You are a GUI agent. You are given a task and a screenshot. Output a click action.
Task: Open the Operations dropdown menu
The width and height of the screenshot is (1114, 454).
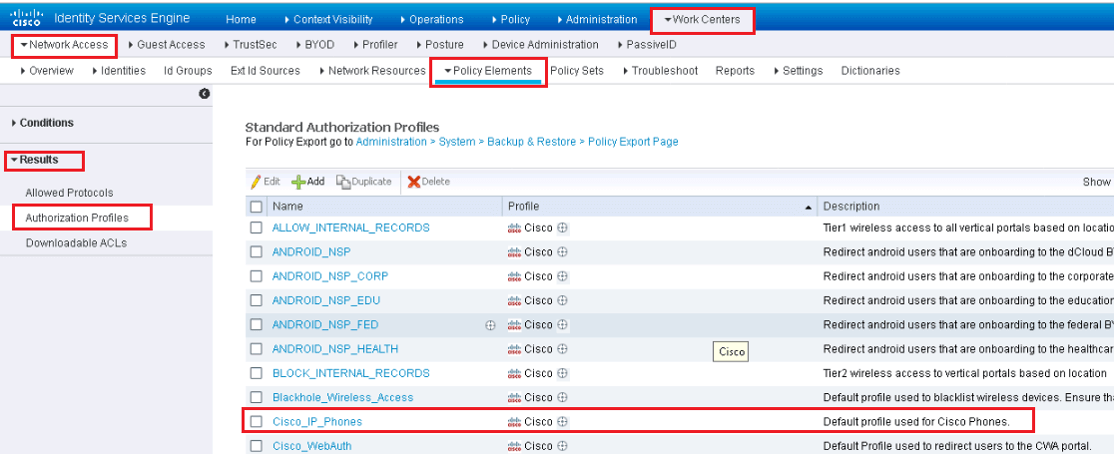point(432,19)
